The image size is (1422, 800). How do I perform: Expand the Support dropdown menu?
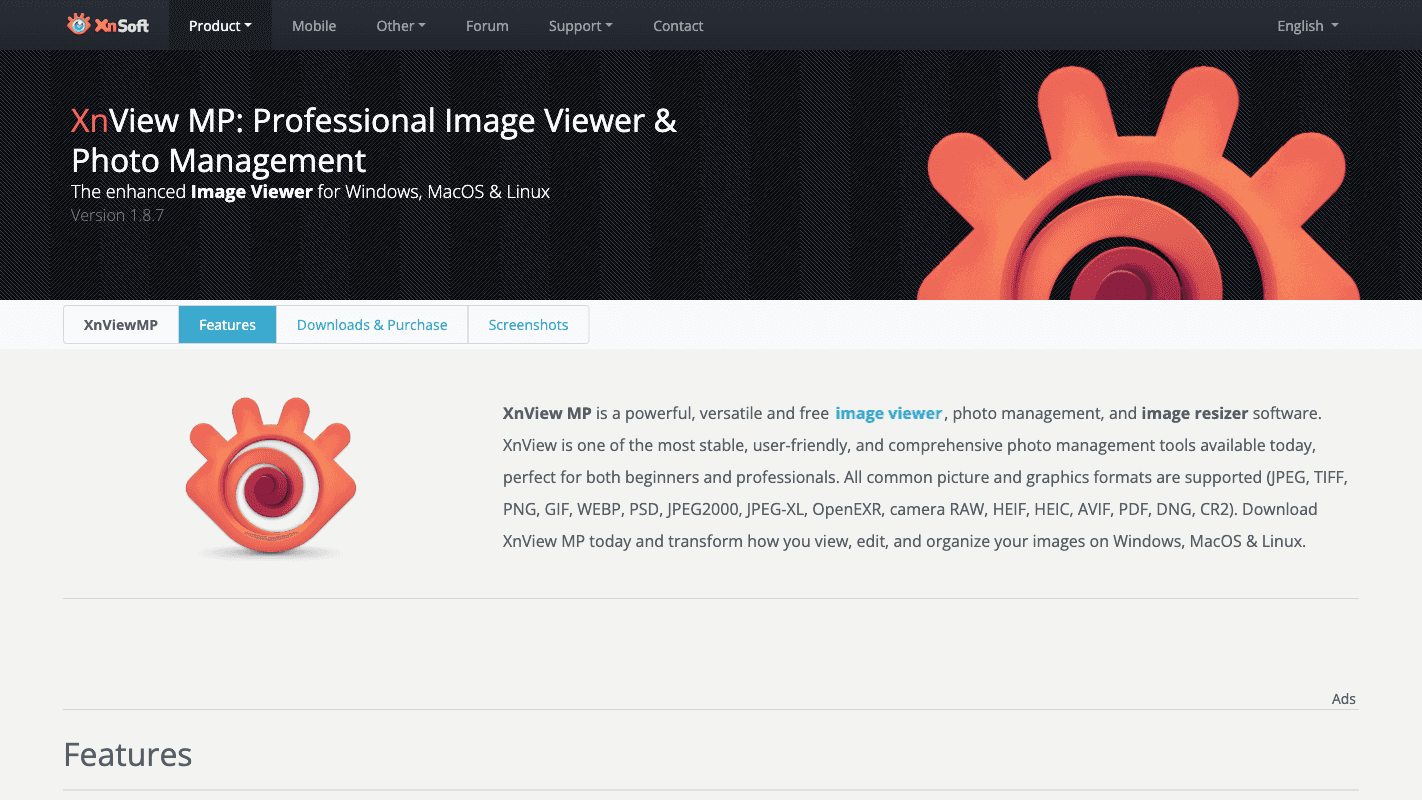pyautogui.click(x=581, y=26)
